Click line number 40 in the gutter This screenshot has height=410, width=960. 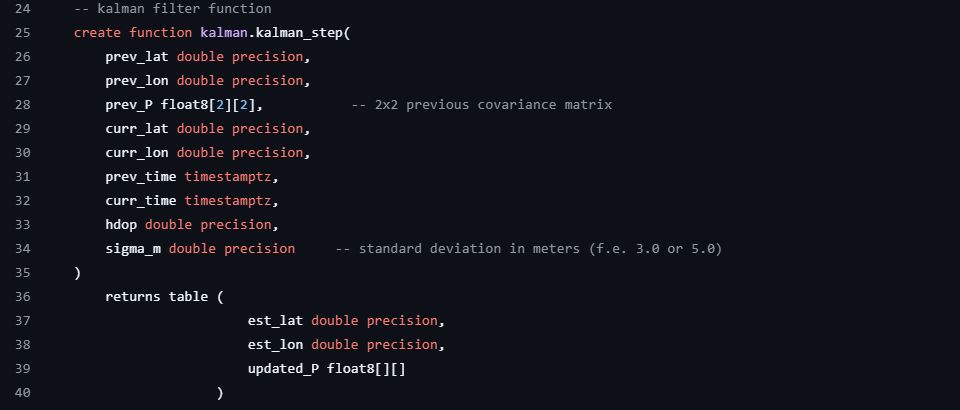[23, 392]
